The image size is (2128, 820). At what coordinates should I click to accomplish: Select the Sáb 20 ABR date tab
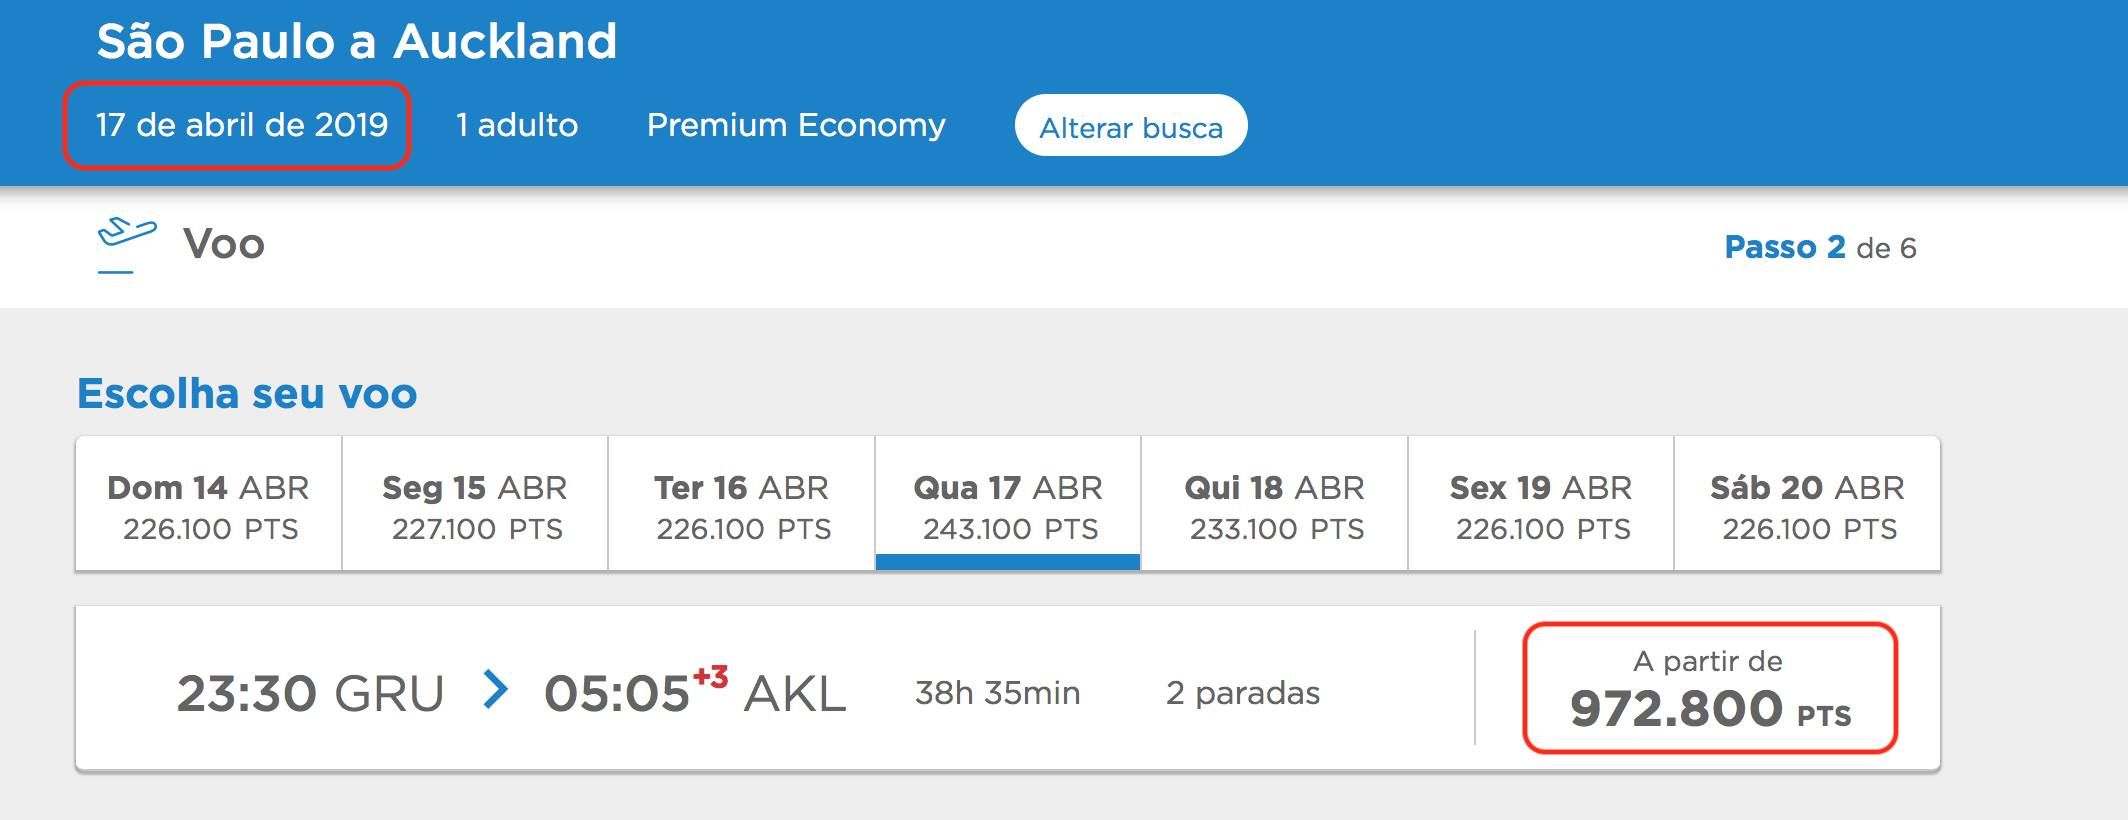[x=1808, y=504]
